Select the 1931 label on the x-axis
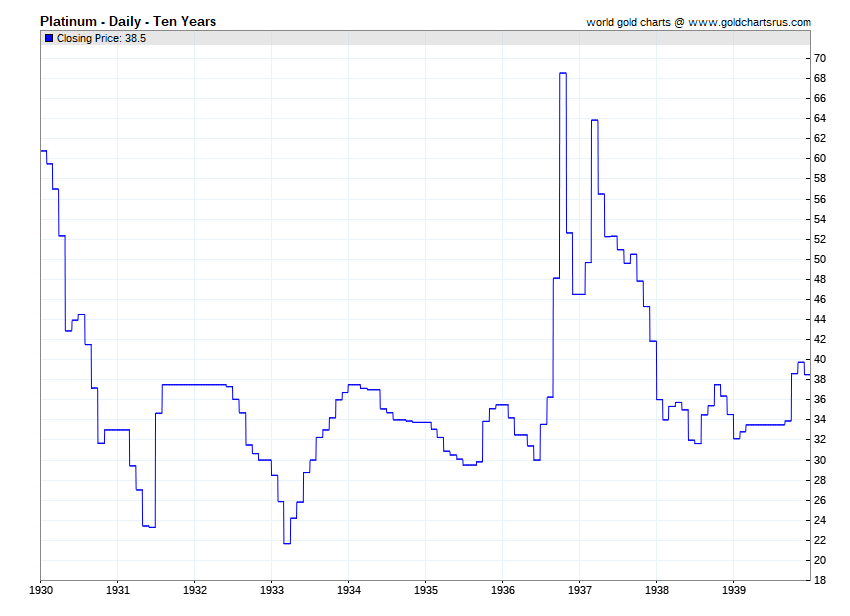Viewport: 850px width, 616px height. [x=118, y=591]
